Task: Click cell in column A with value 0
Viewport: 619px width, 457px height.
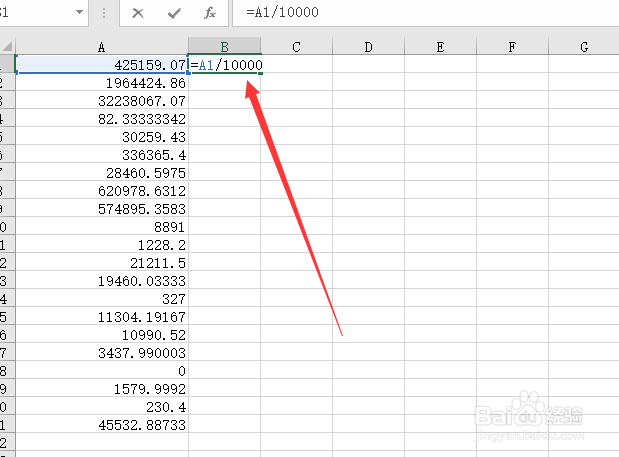Action: [x=102, y=371]
